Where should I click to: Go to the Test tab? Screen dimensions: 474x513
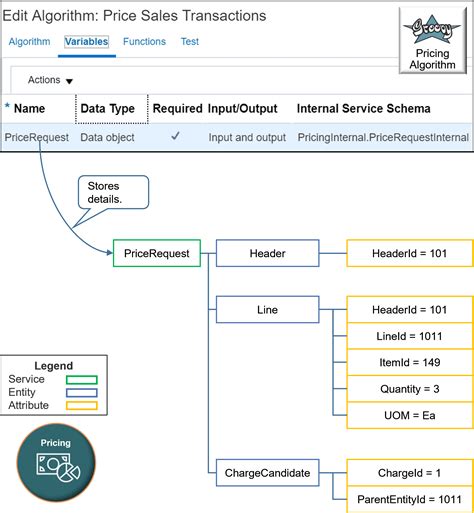click(190, 42)
